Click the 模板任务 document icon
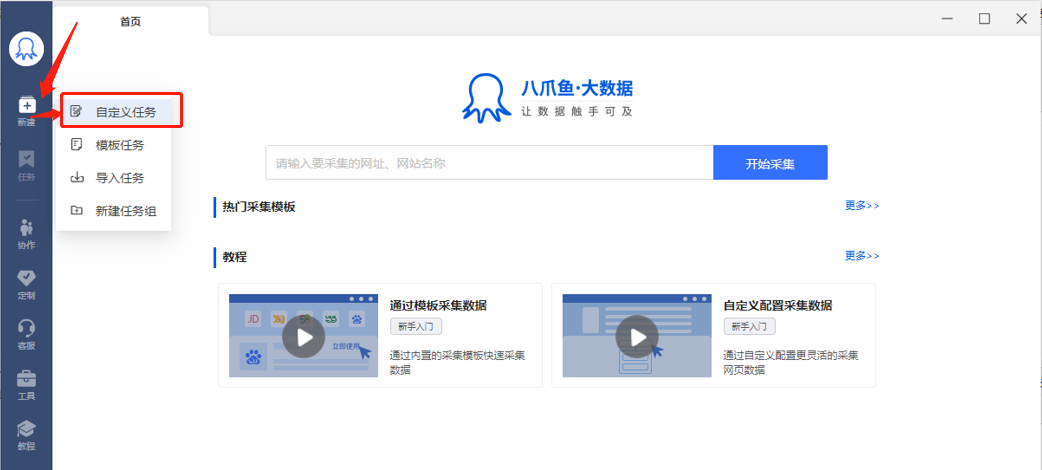This screenshot has width=1042, height=470. pyautogui.click(x=77, y=144)
